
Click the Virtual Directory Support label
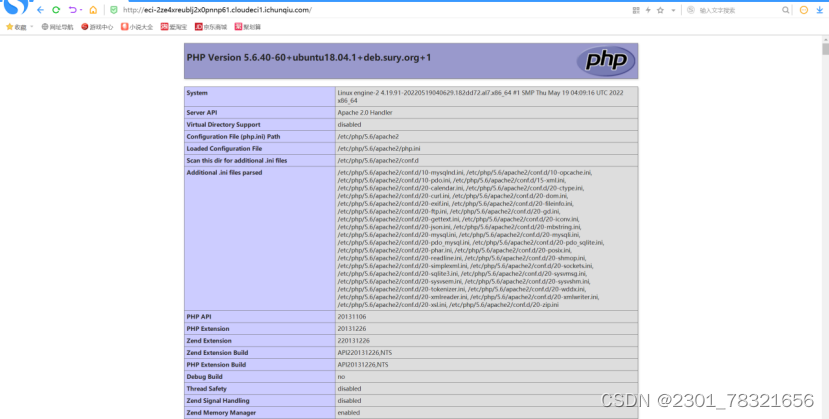pyautogui.click(x=223, y=125)
